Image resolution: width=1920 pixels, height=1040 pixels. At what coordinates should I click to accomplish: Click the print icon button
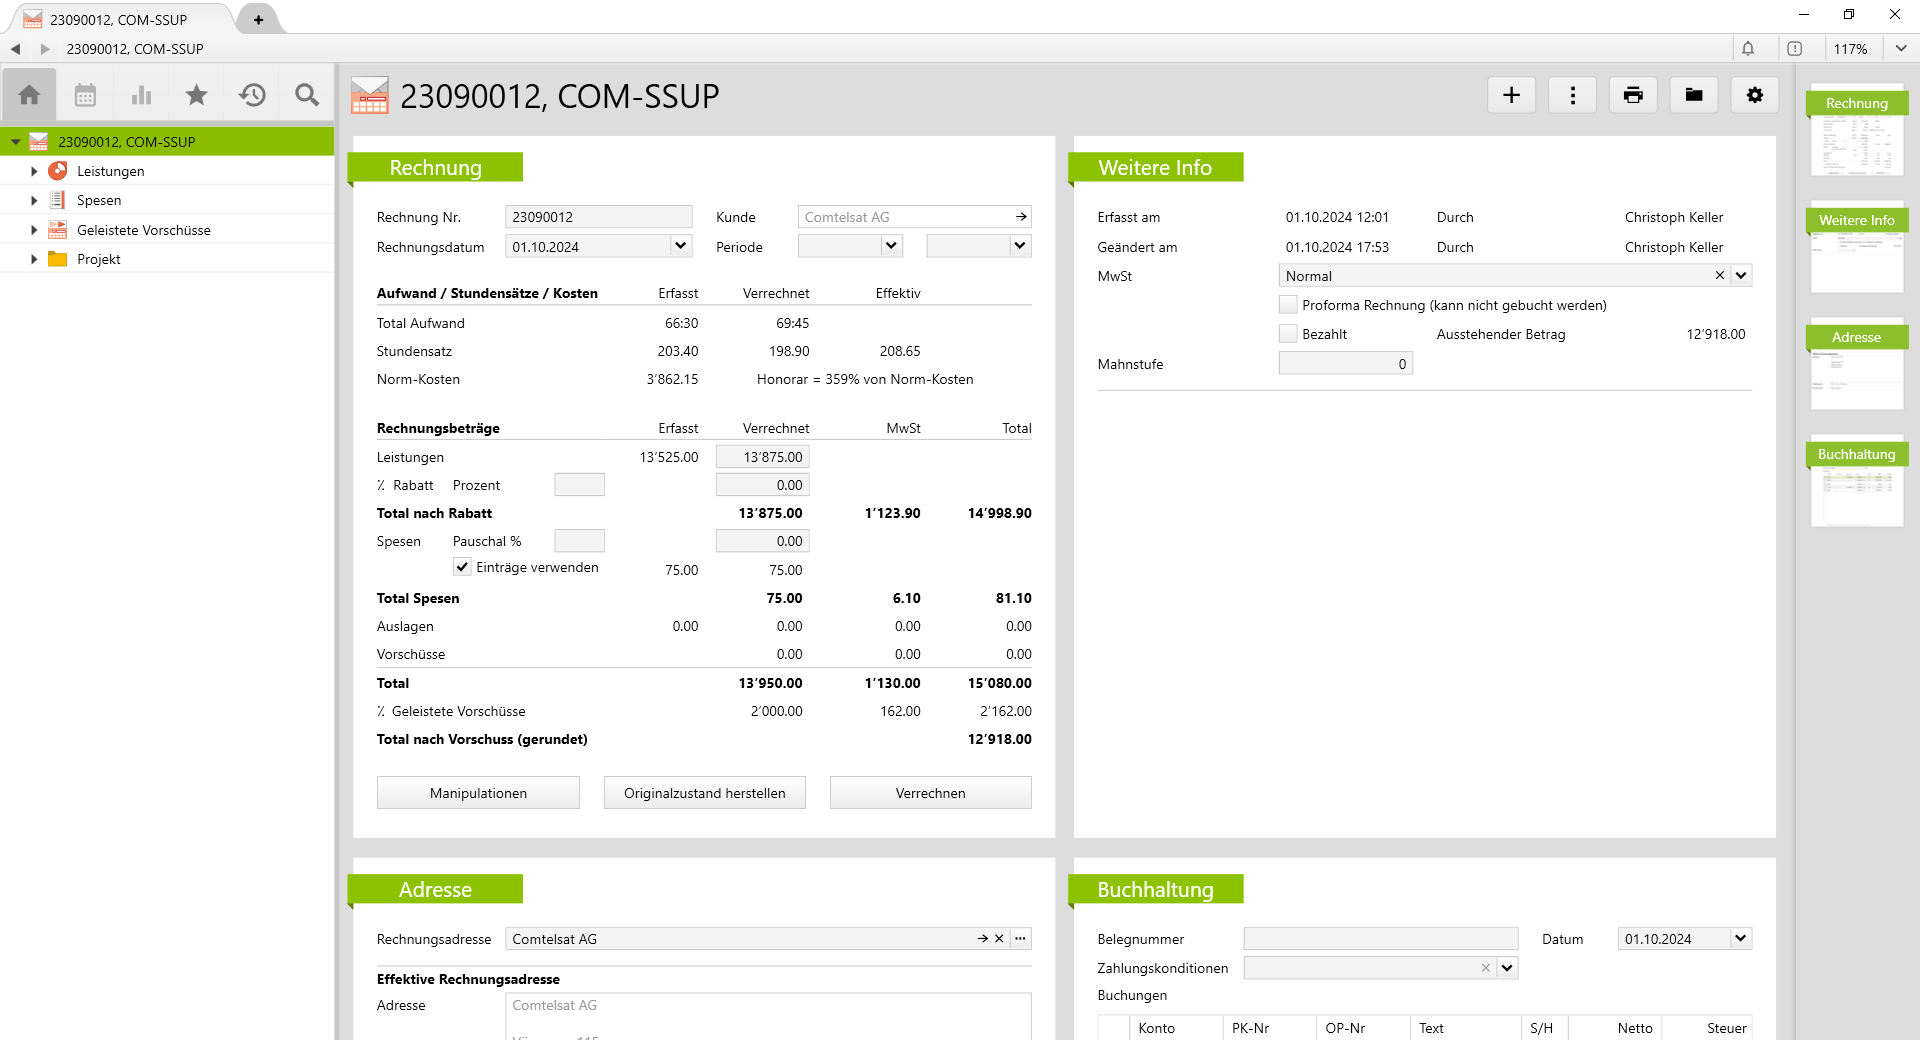(1633, 95)
